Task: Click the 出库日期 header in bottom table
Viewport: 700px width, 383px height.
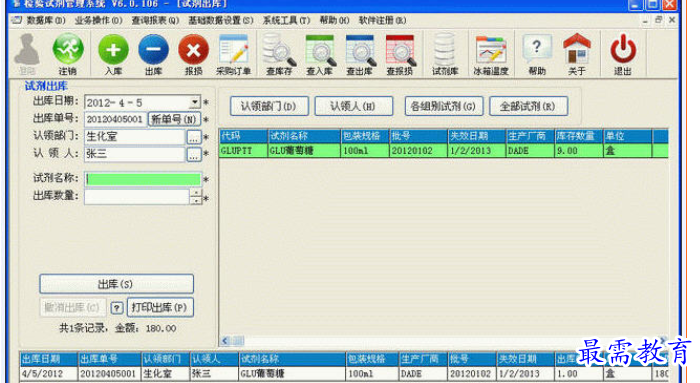Action: point(49,359)
